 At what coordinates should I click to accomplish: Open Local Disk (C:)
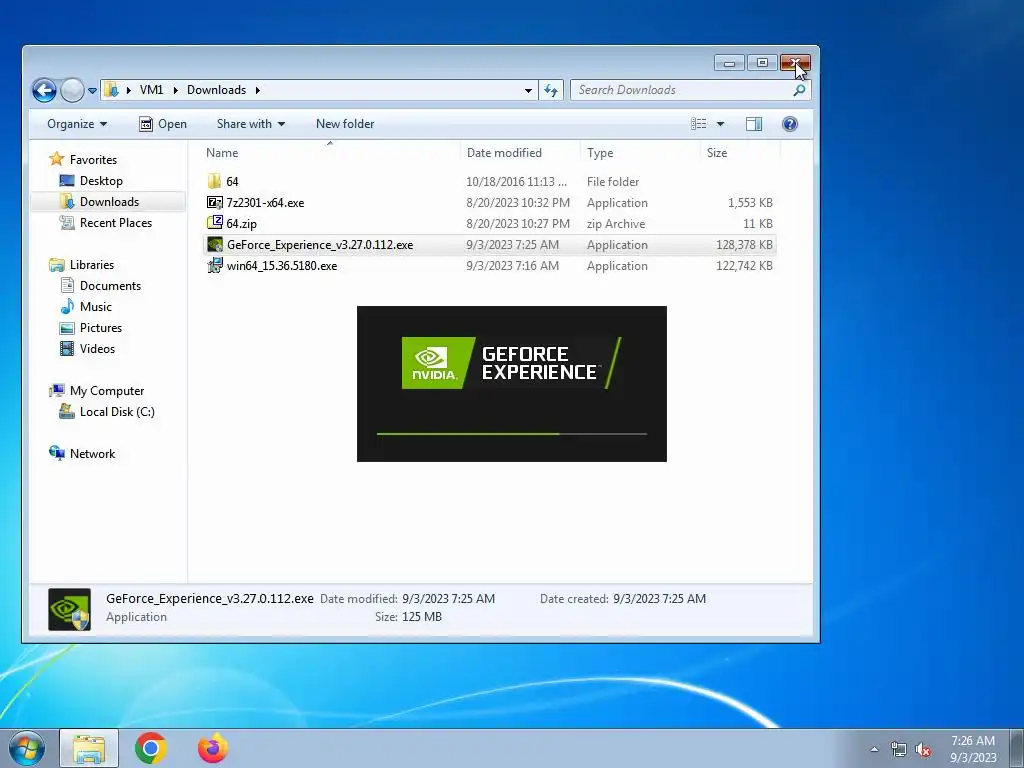point(117,411)
